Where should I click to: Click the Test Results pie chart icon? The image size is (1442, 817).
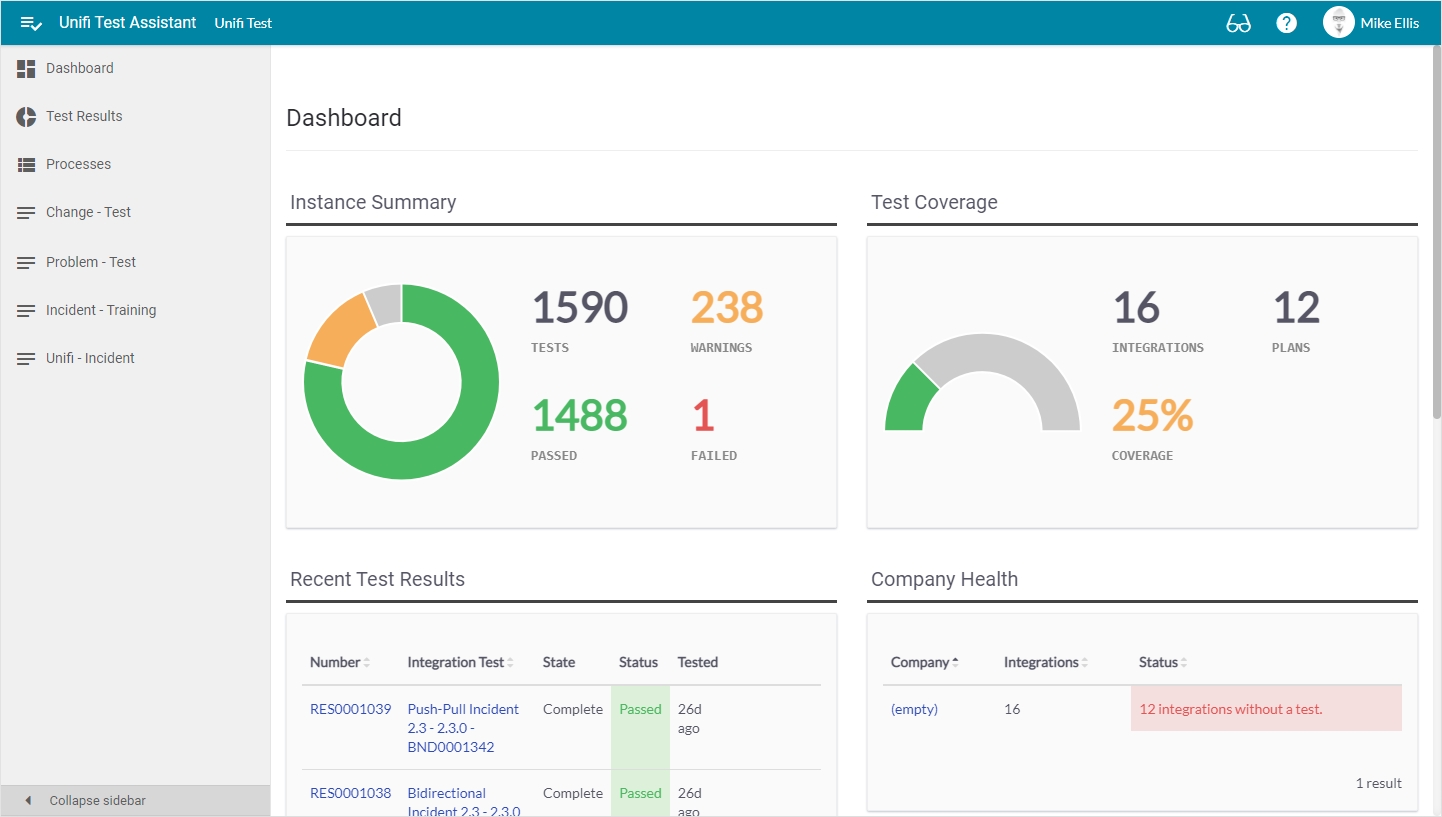pos(26,116)
